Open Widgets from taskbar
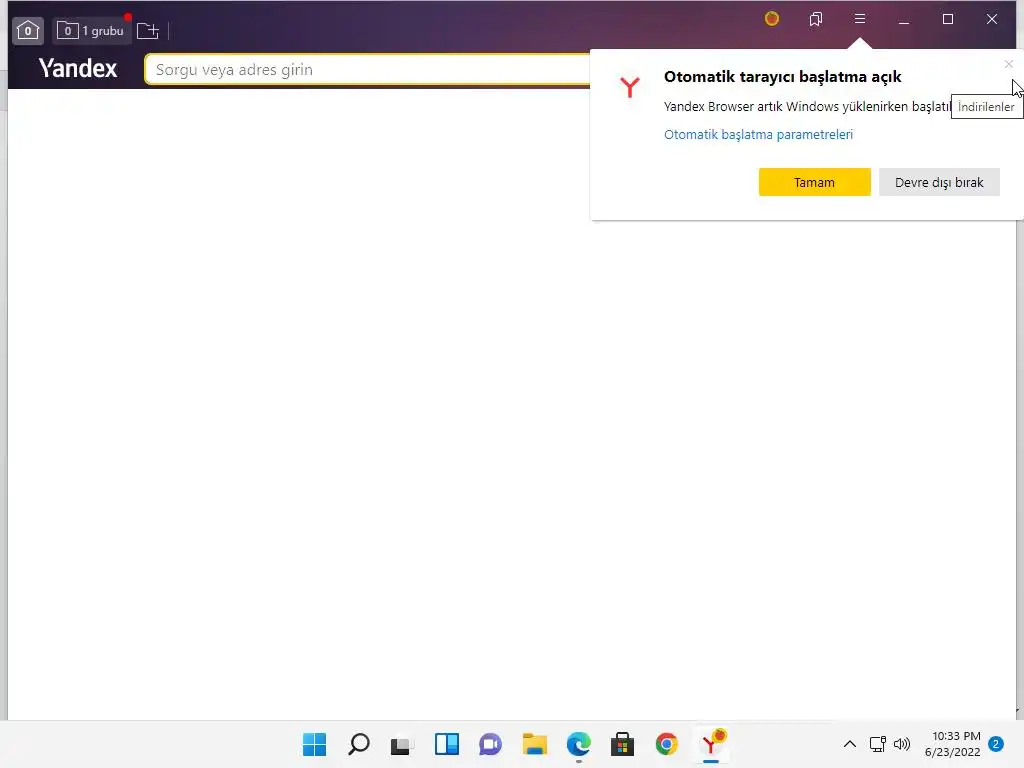 click(447, 744)
